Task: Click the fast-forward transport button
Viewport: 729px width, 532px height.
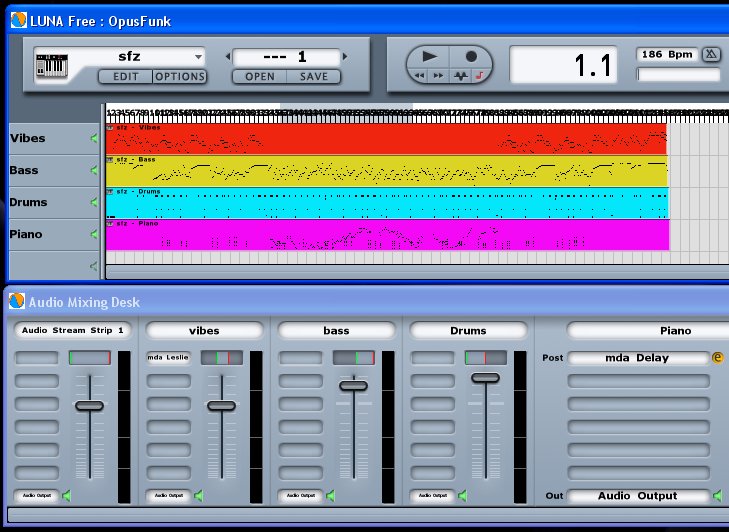Action: pos(438,76)
